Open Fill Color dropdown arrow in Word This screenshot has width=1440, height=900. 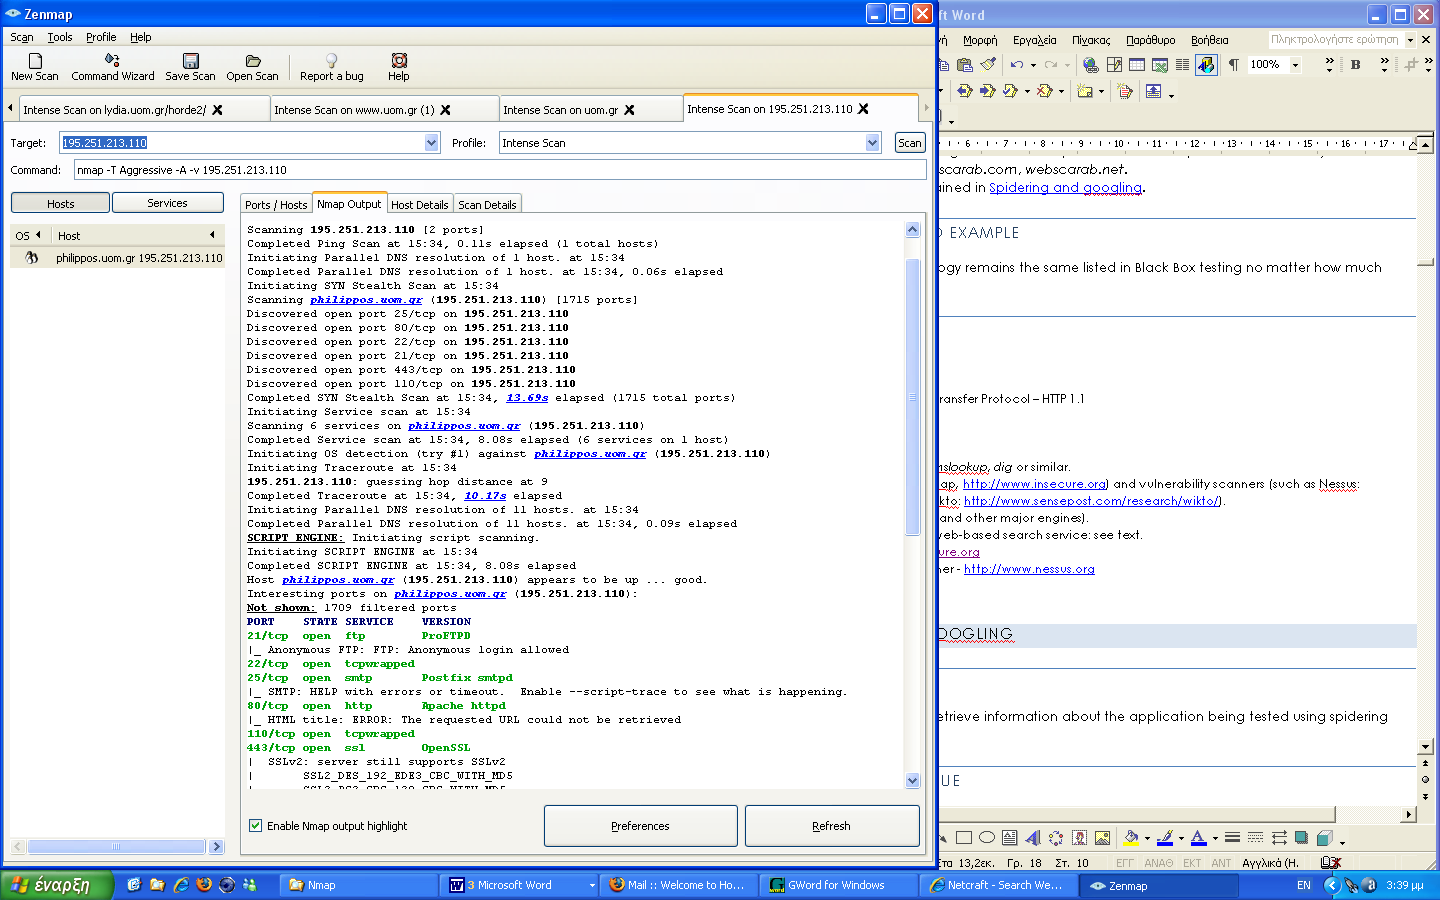pyautogui.click(x=1147, y=838)
